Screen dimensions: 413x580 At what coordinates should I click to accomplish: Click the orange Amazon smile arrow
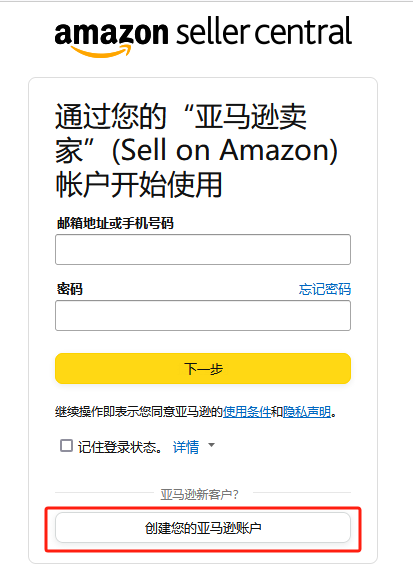click(x=101, y=51)
